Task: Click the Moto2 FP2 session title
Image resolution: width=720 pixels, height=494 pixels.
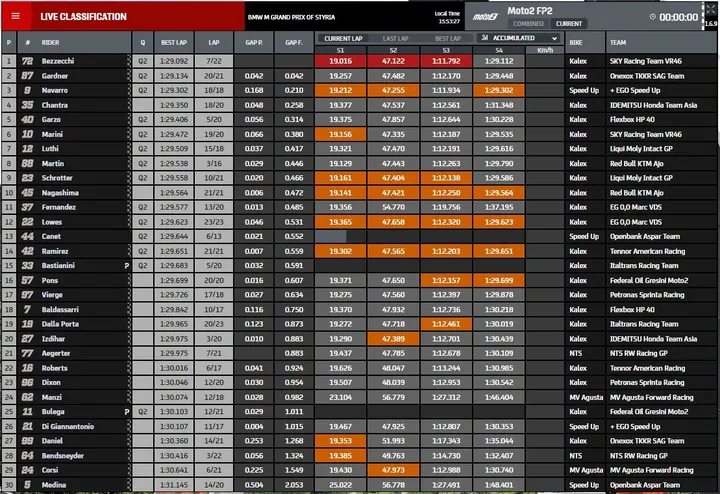Action: [529, 11]
